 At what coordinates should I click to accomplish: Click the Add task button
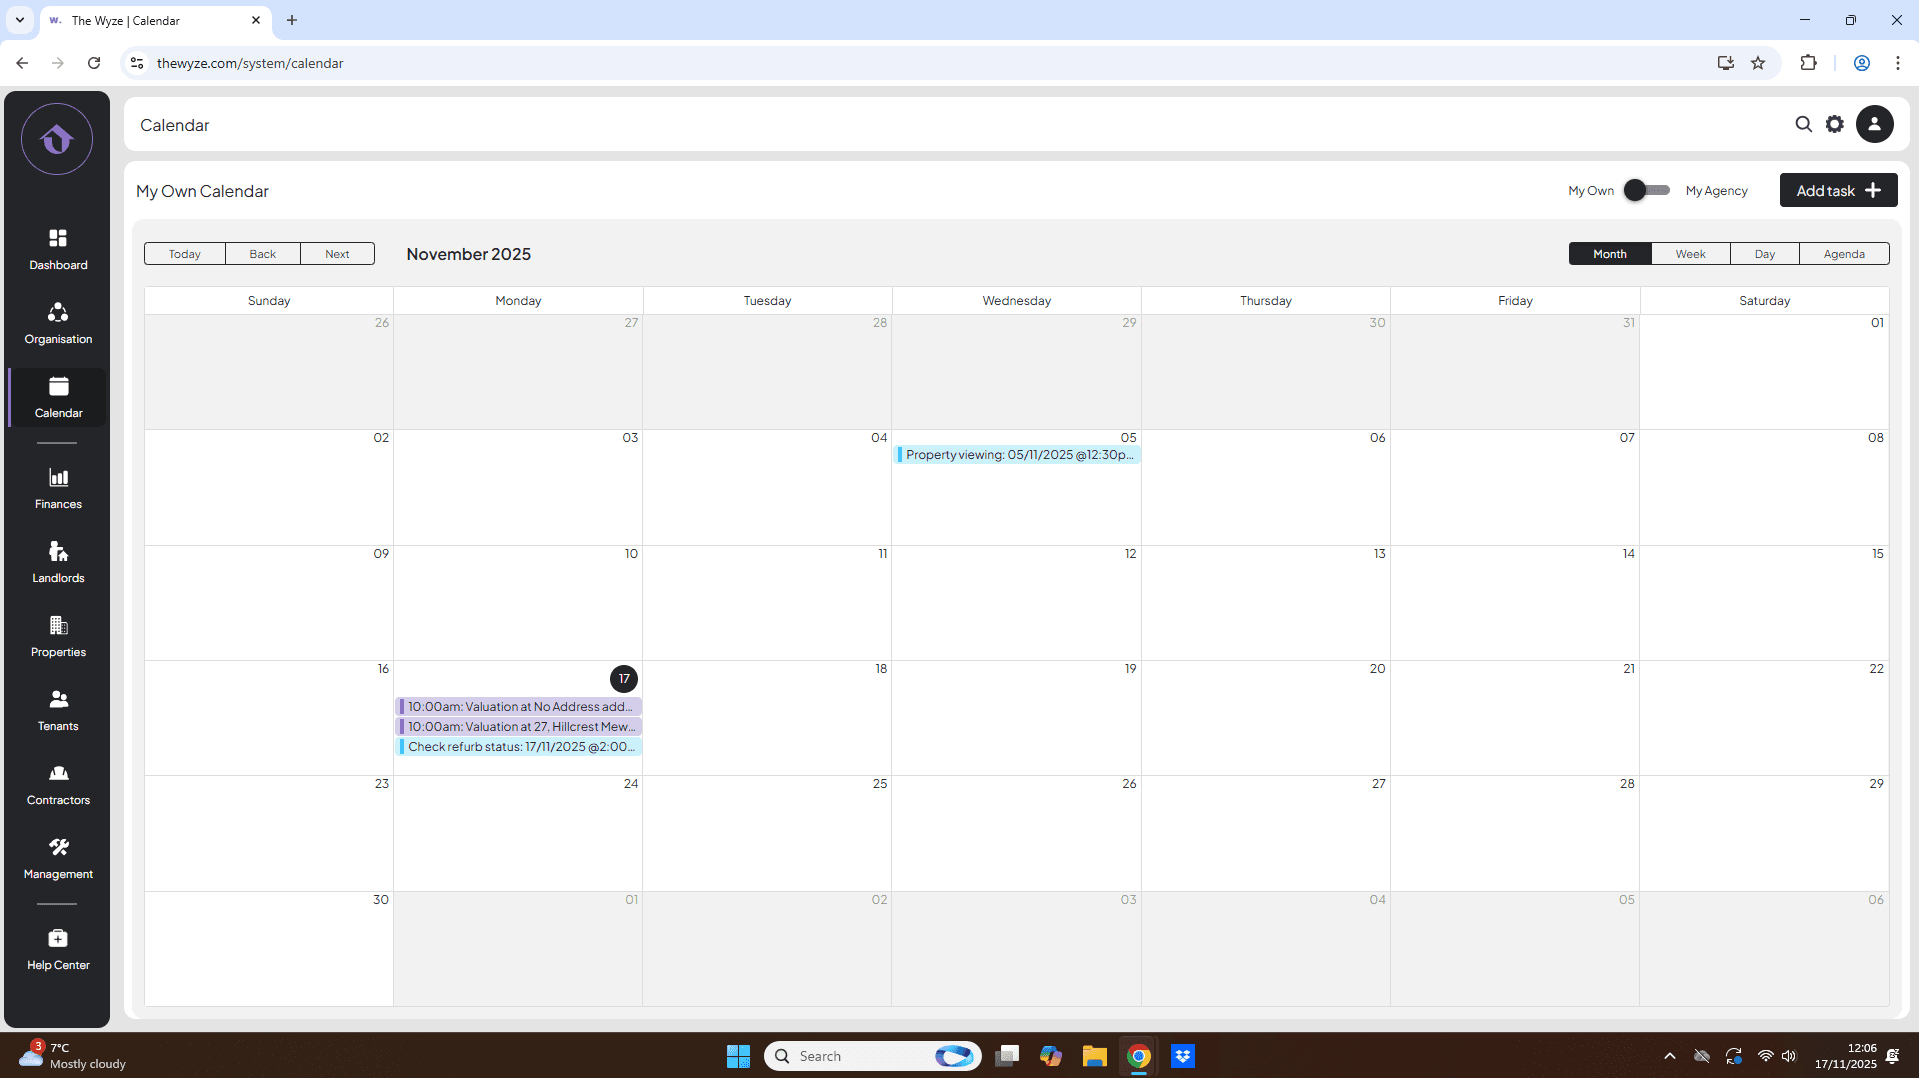tap(1837, 190)
